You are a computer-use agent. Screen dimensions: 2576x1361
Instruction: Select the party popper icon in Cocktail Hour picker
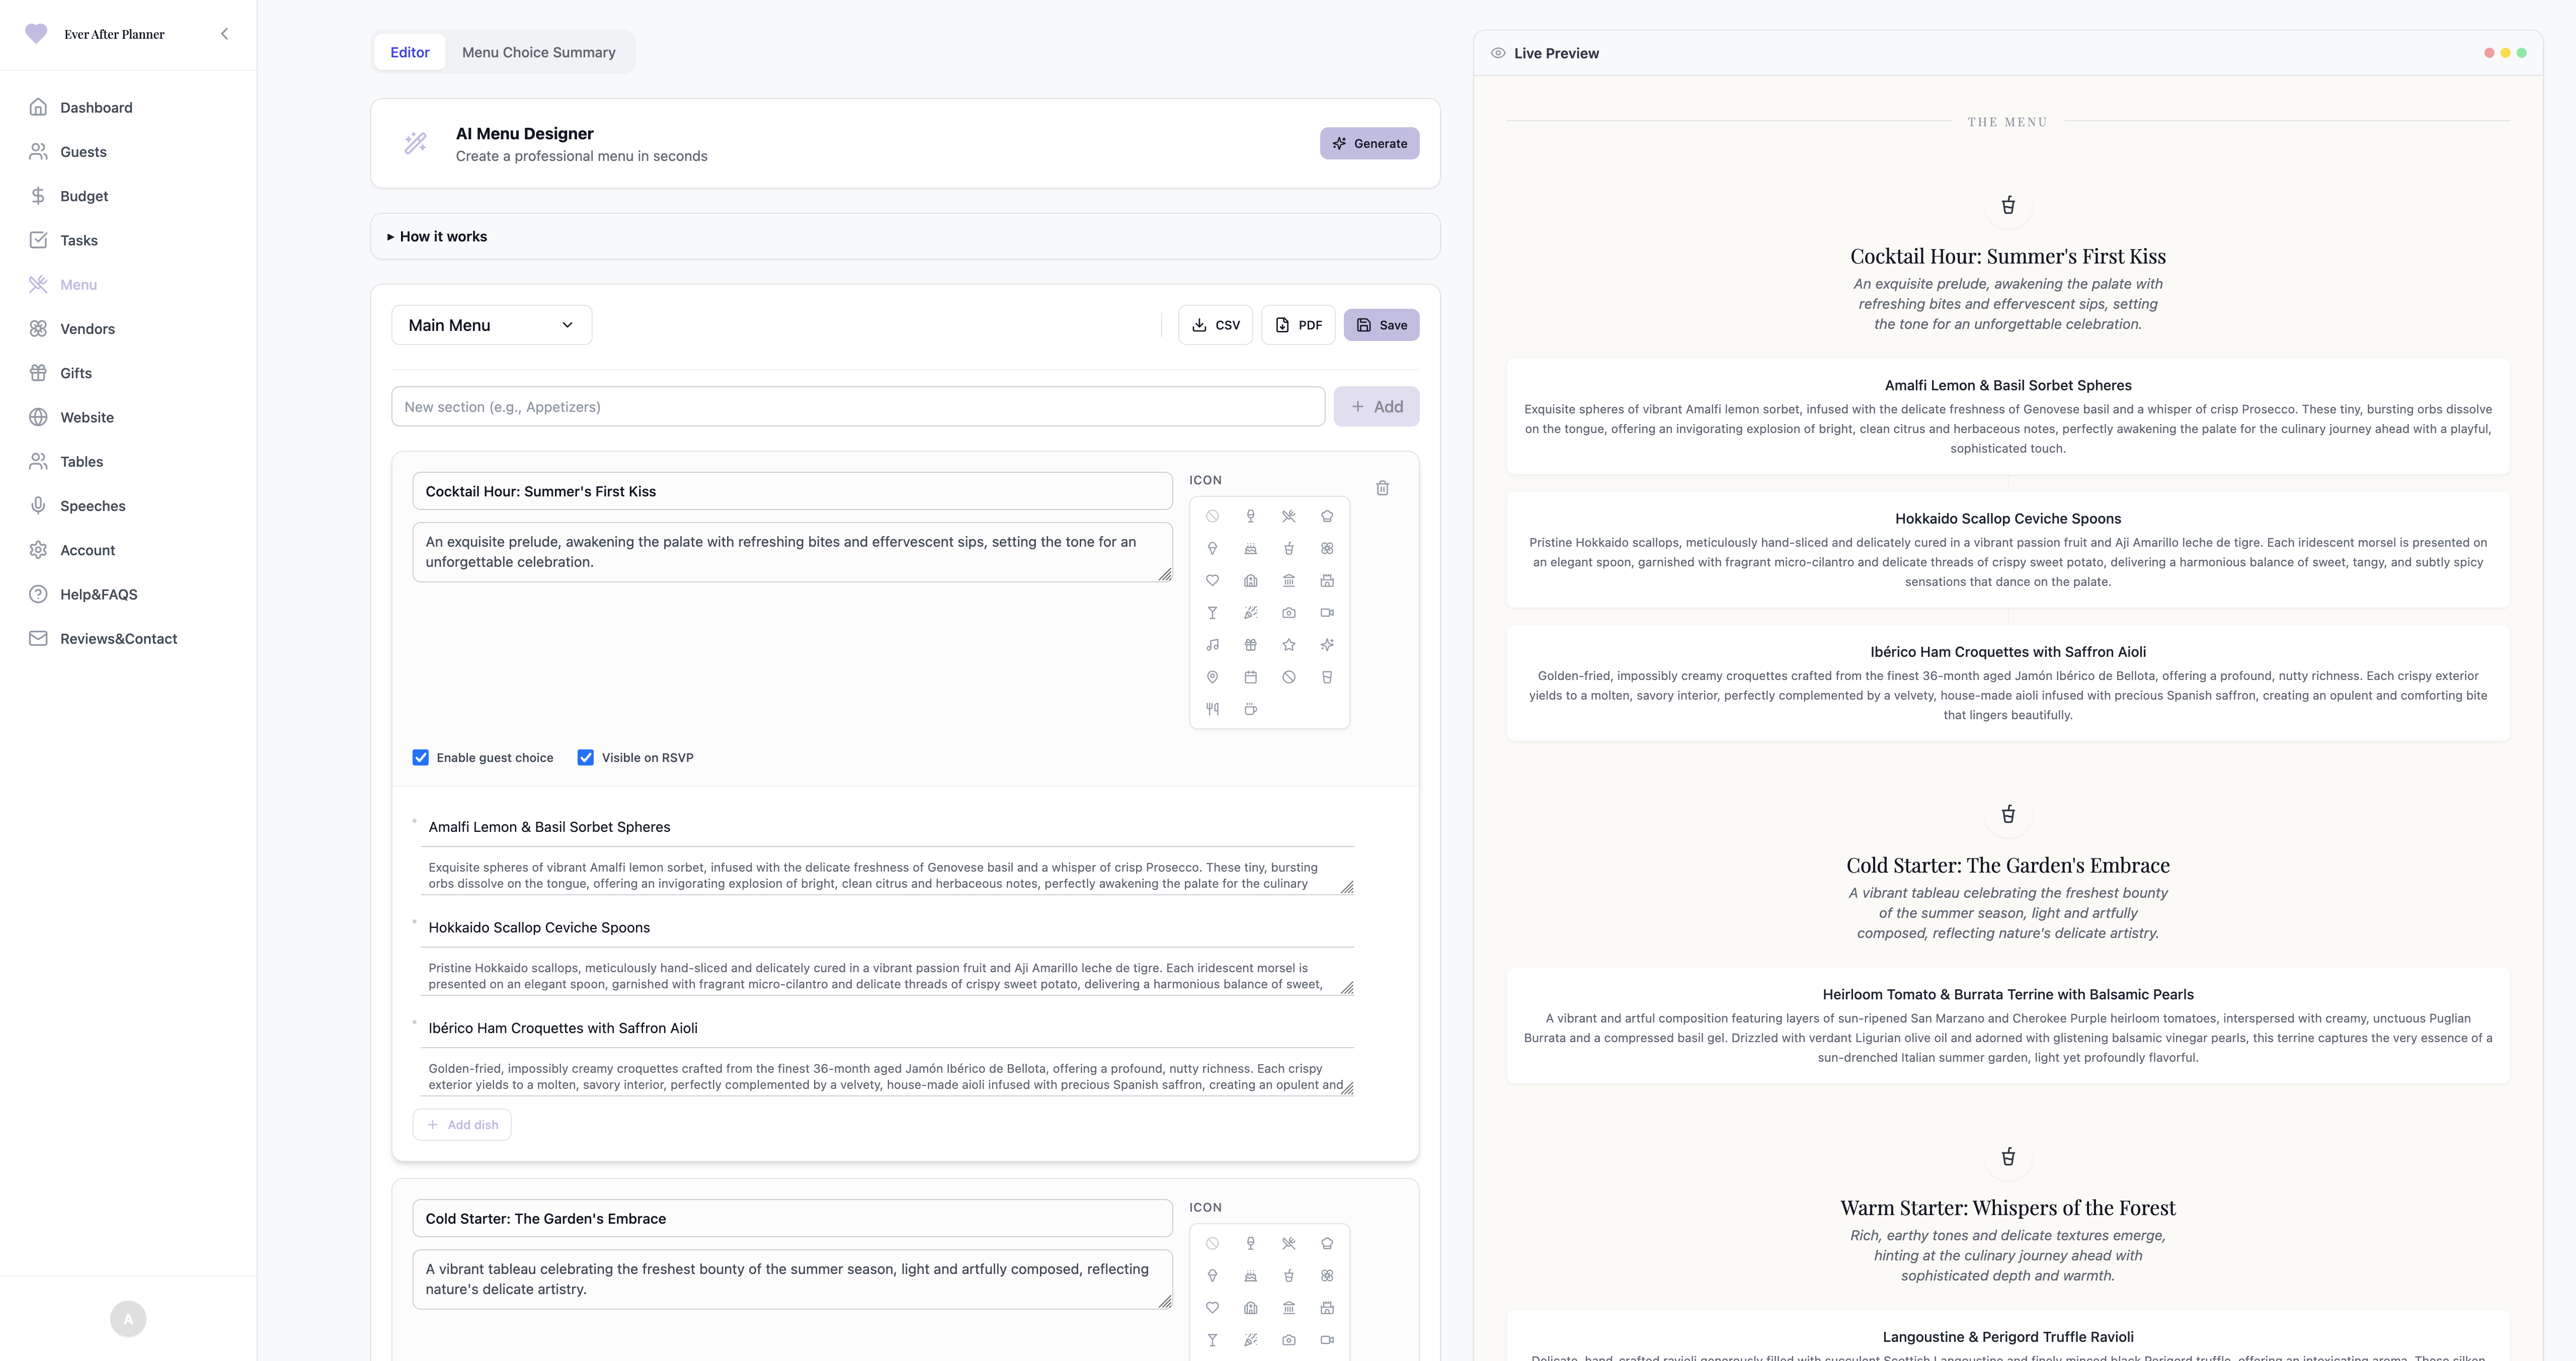[x=1250, y=613]
